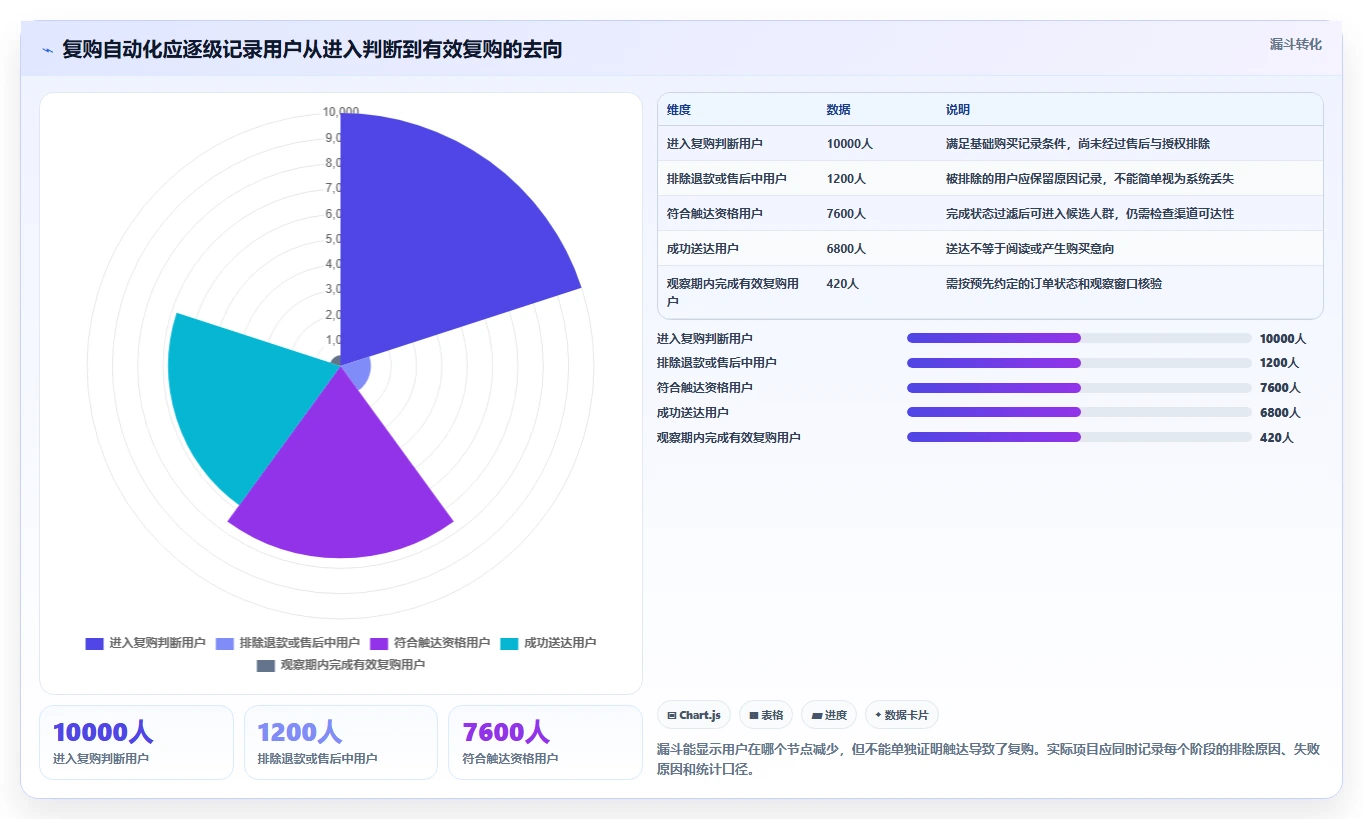Click the 说明 column header
This screenshot has height=819, width=1363.
click(958, 110)
